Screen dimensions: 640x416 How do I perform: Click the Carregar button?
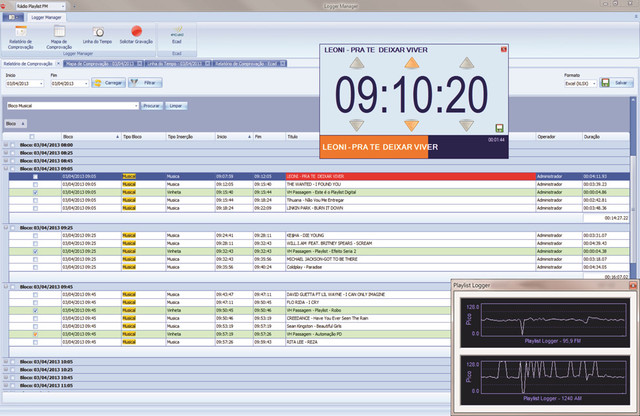tap(108, 83)
